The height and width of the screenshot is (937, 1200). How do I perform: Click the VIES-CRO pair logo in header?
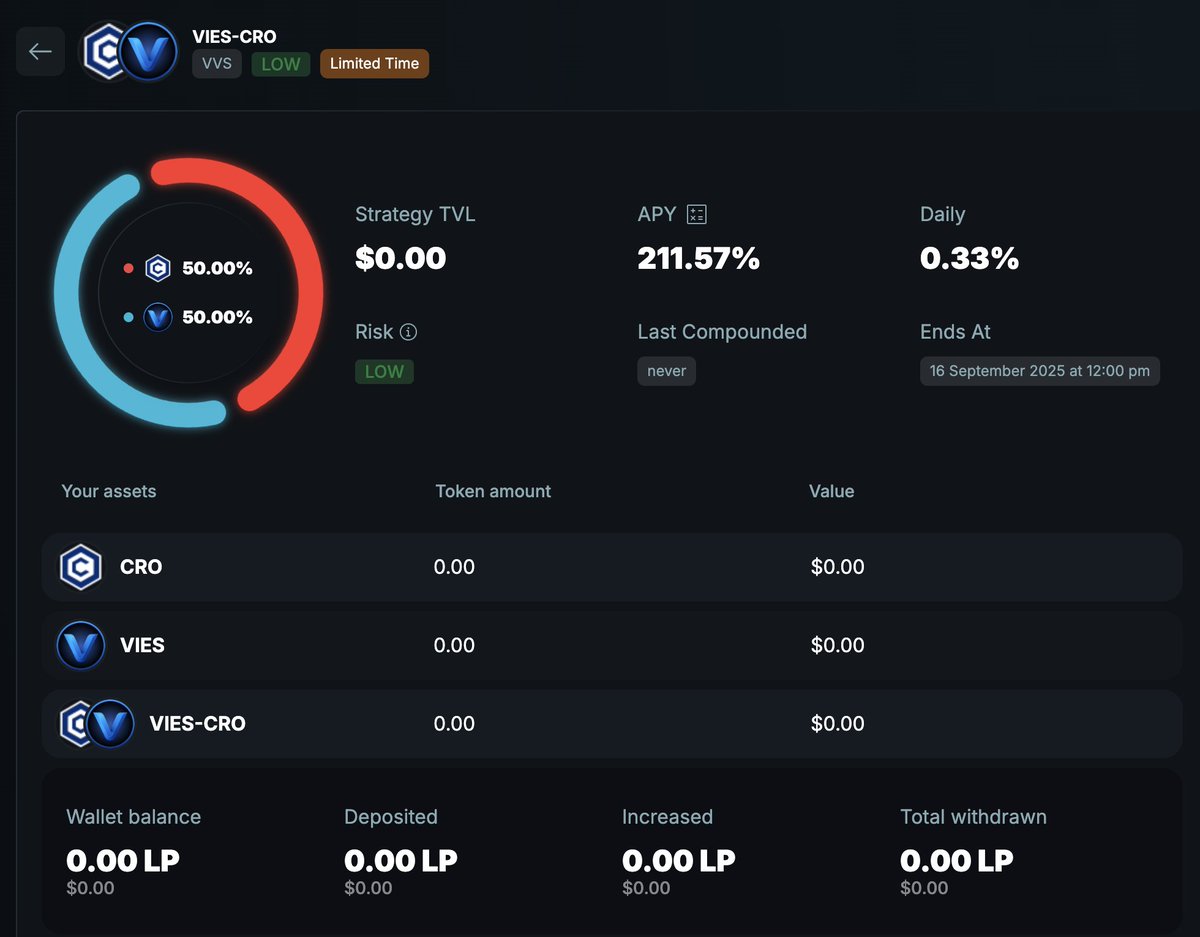(129, 51)
